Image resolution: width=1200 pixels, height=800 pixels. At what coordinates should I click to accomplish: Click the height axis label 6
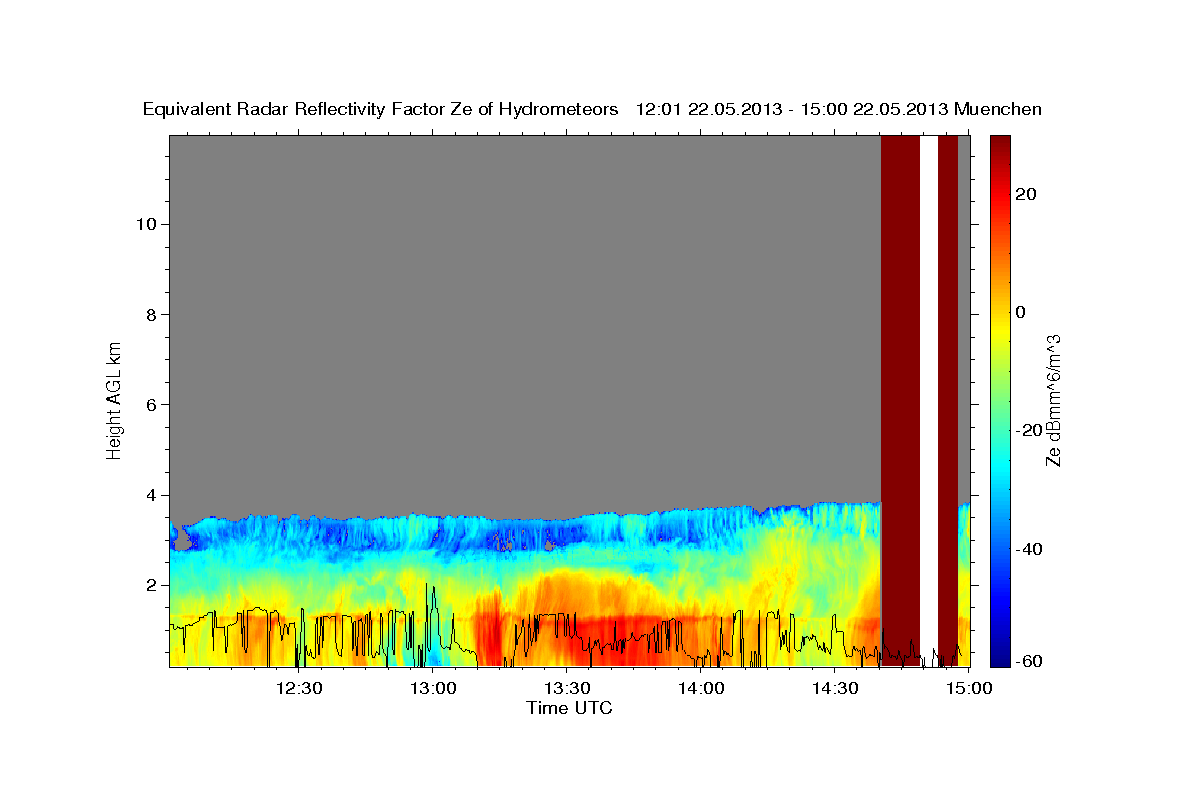[152, 404]
